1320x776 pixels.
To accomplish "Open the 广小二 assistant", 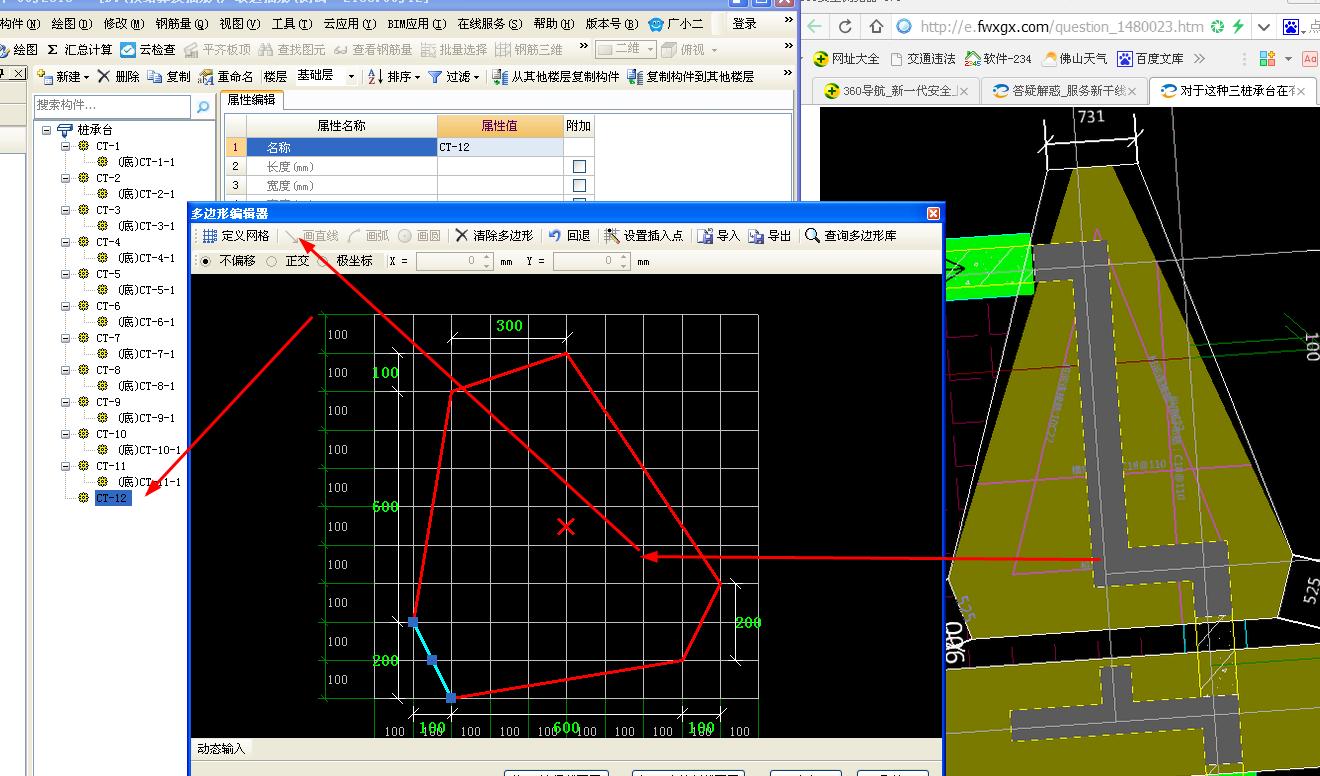I will pos(676,23).
